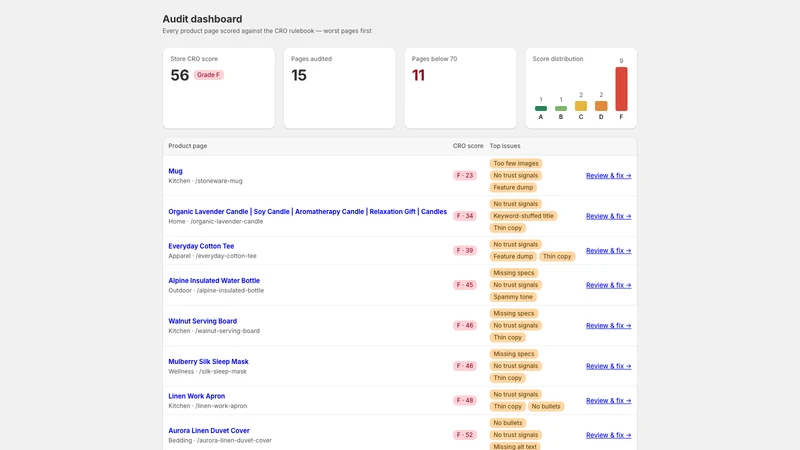The width and height of the screenshot is (800, 450).
Task: Open the Alpine Insulated Water Bottle link
Action: tap(214, 281)
